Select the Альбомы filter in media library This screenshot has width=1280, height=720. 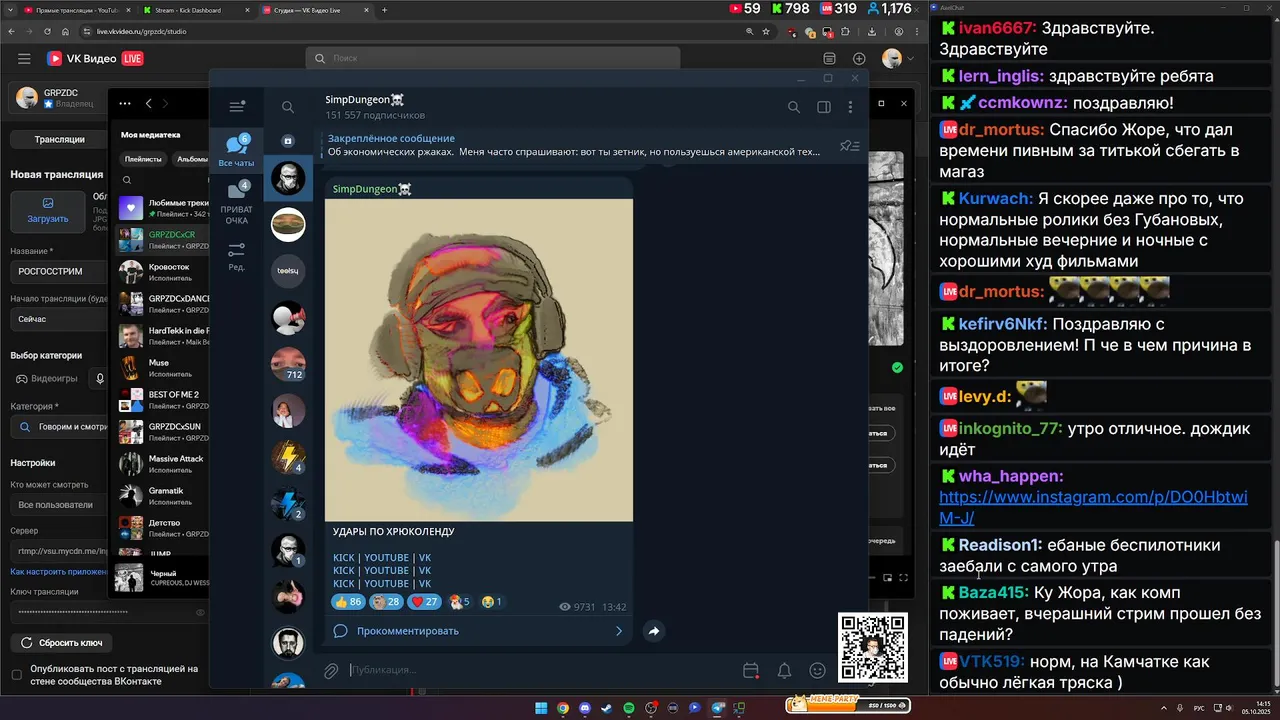coord(192,159)
